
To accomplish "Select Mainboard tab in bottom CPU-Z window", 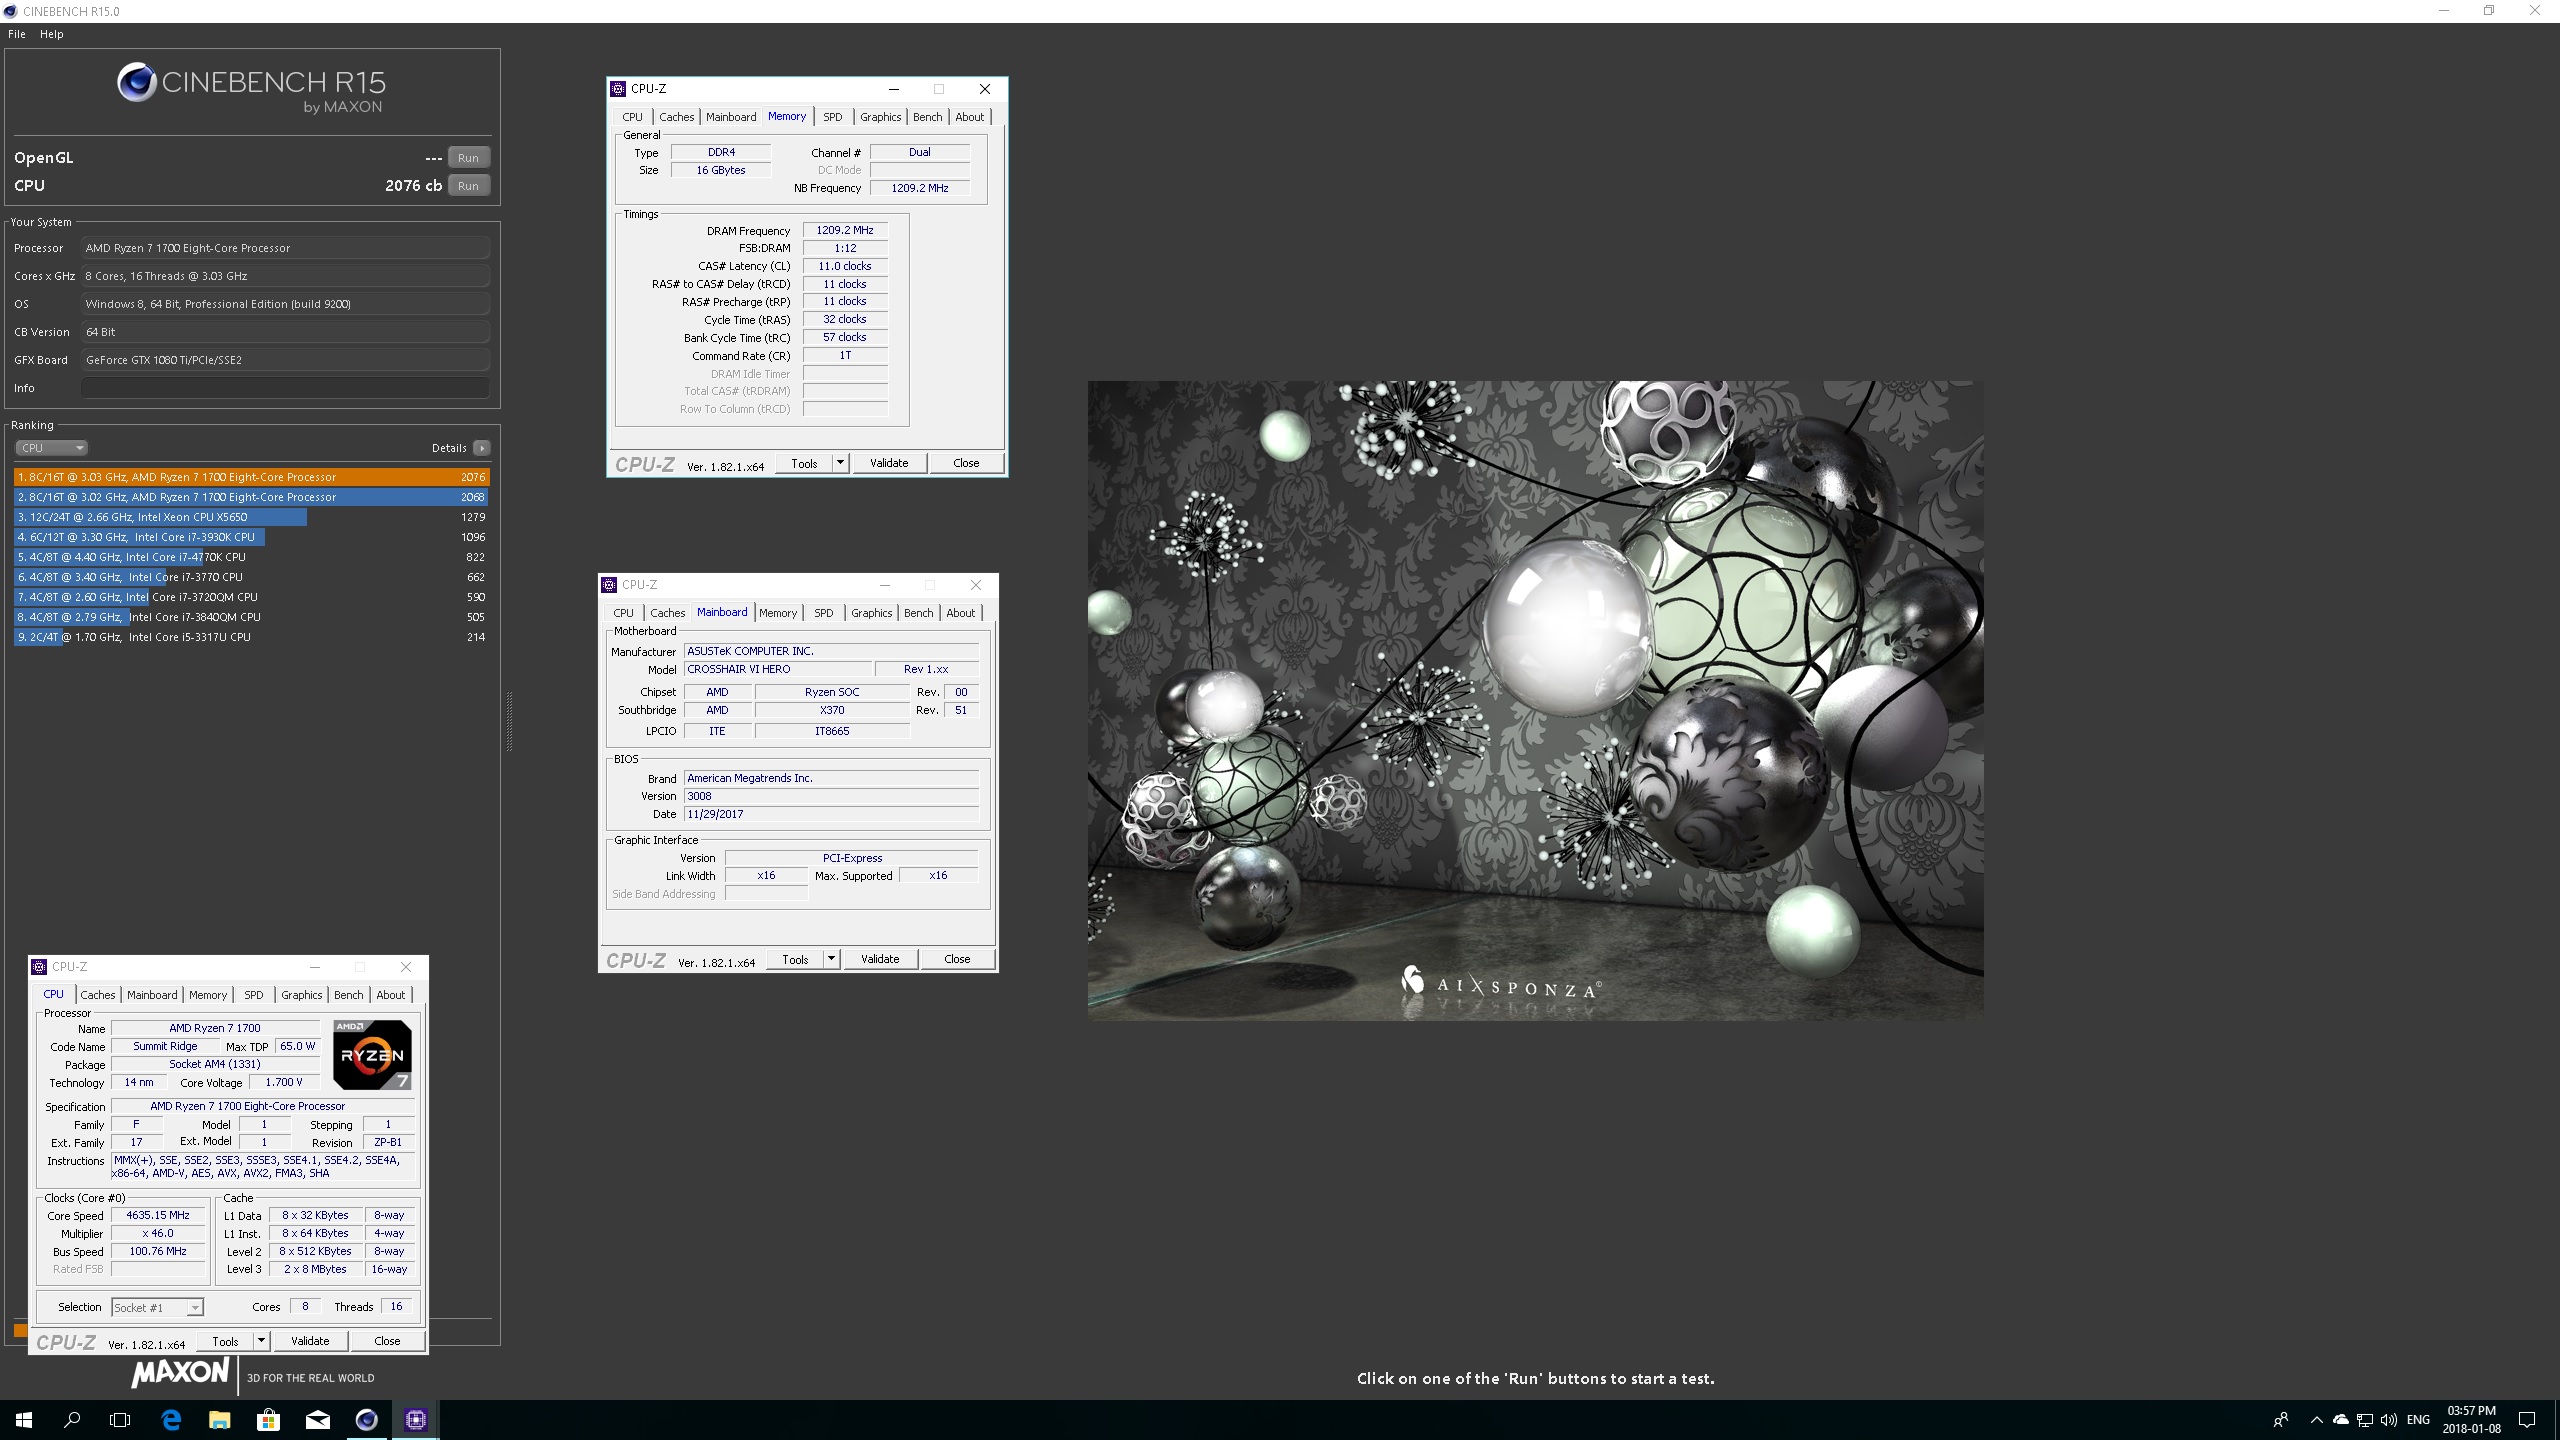I will pyautogui.click(x=152, y=995).
